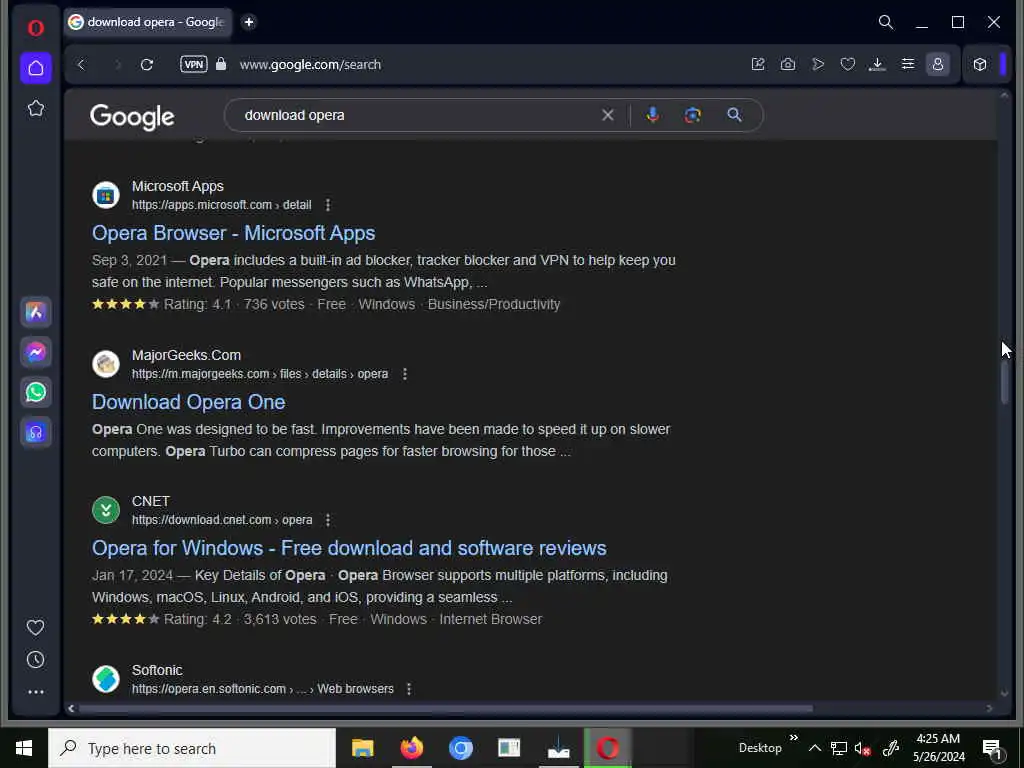Click the vertical scrollbar thumb
The height and width of the screenshot is (768, 1024).
[x=1004, y=381]
